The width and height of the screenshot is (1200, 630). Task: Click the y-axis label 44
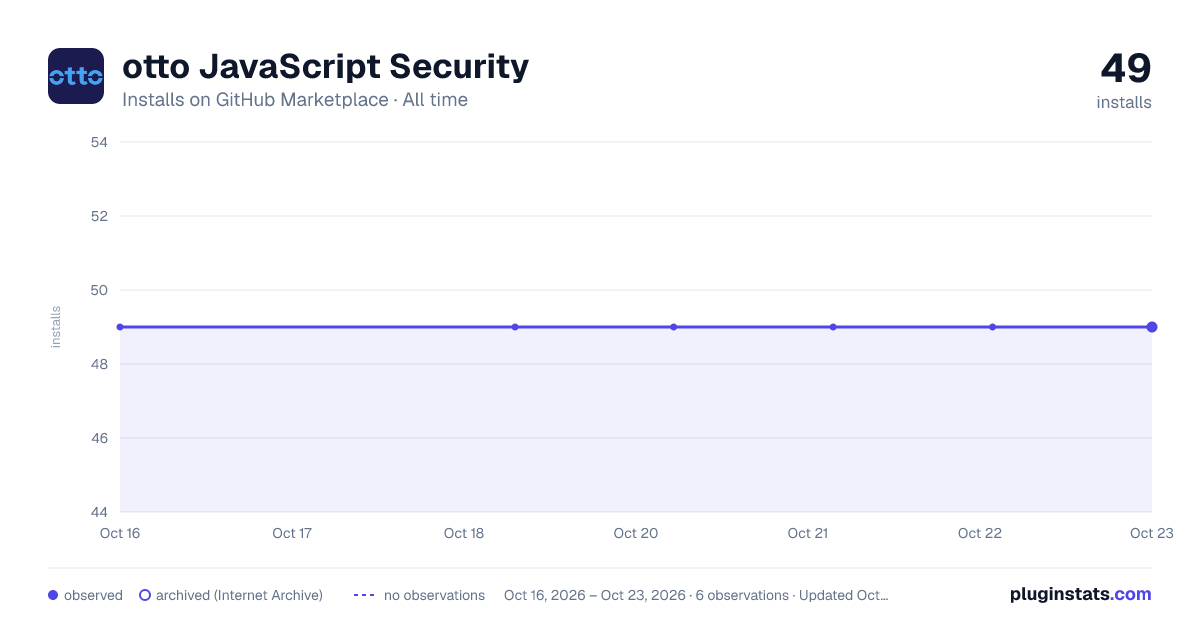click(x=99, y=512)
